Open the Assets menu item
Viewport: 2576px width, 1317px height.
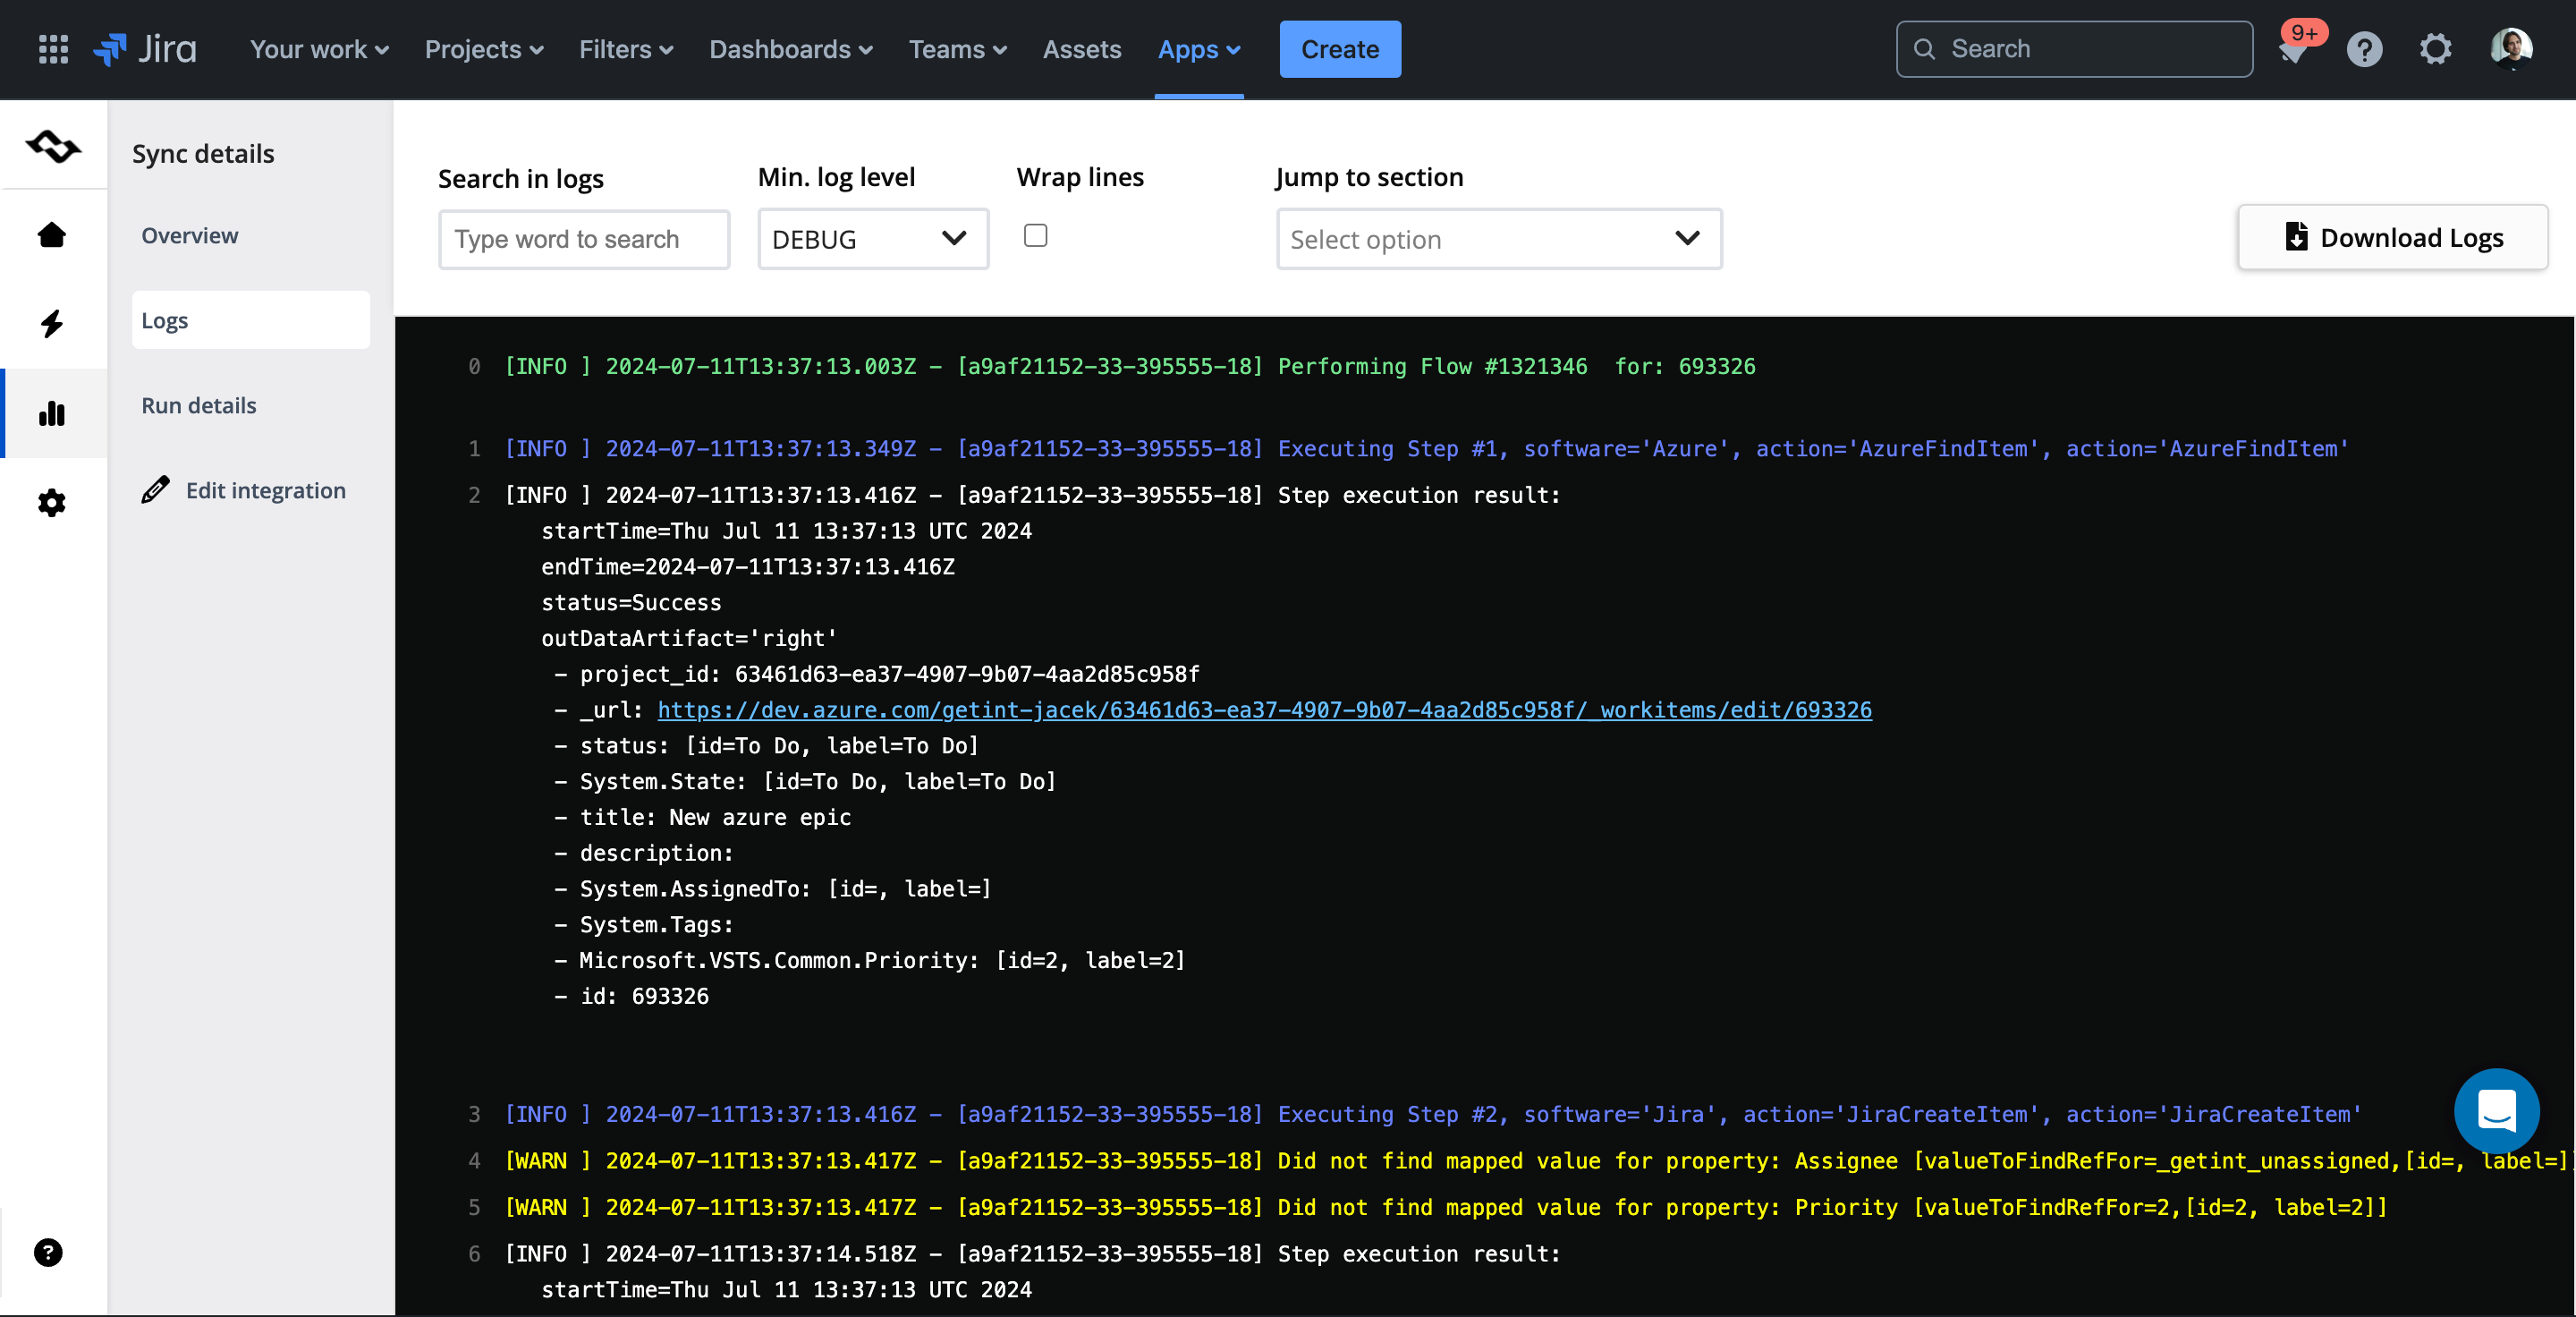[x=1081, y=49]
